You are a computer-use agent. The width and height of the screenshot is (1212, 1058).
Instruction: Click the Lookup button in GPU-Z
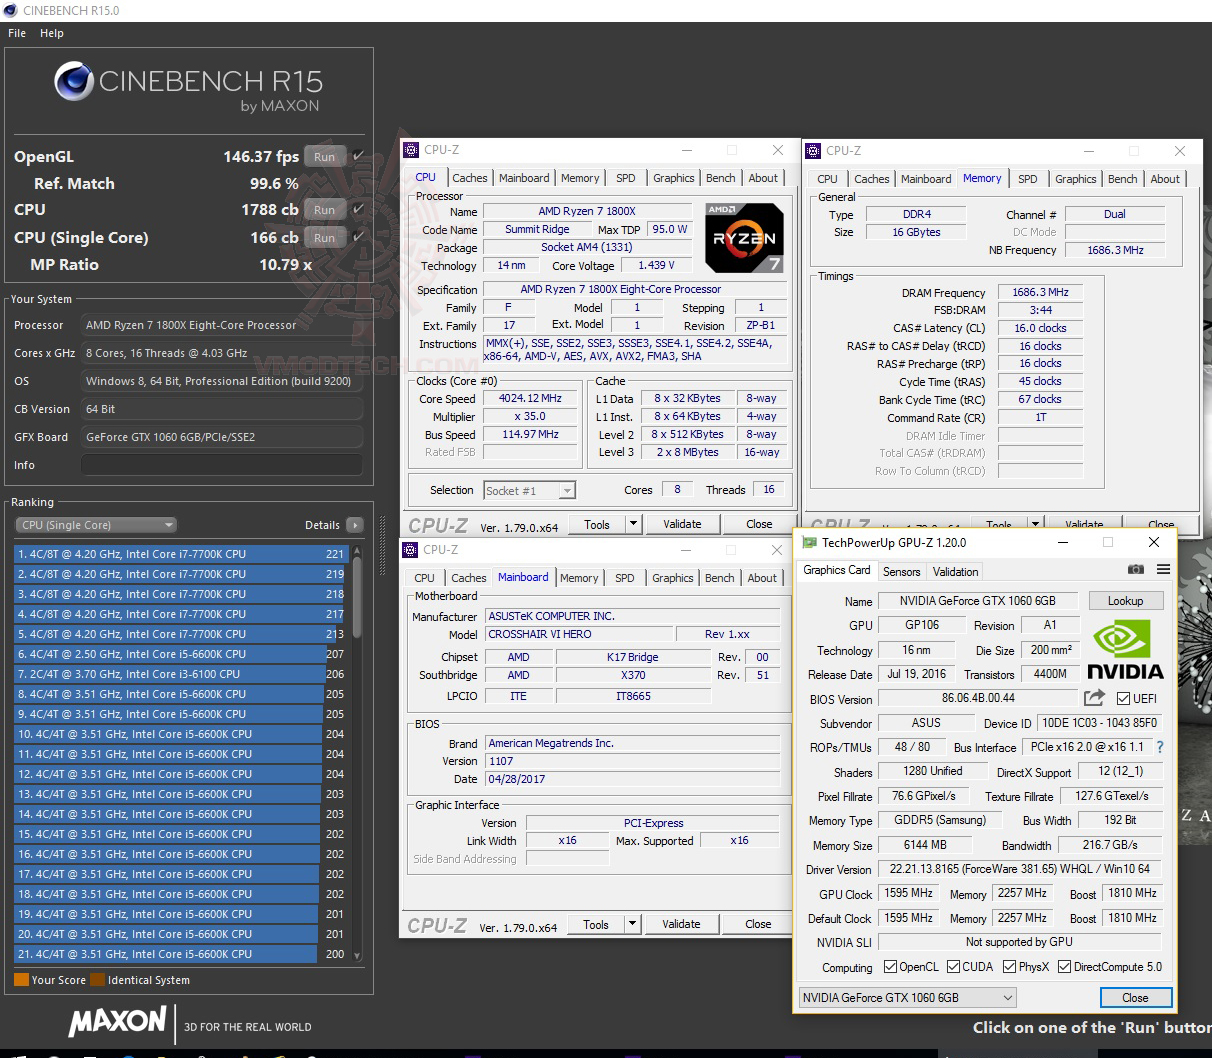pos(1125,601)
